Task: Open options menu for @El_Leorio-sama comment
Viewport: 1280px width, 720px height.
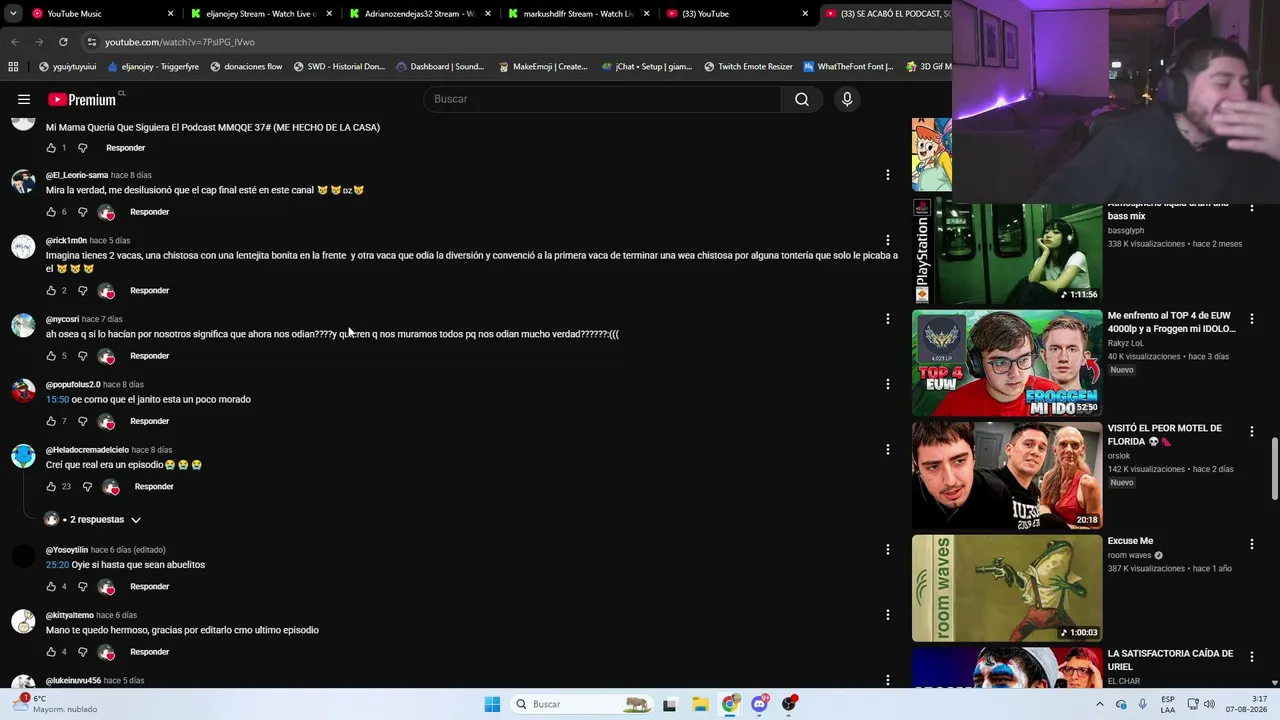Action: click(887, 175)
